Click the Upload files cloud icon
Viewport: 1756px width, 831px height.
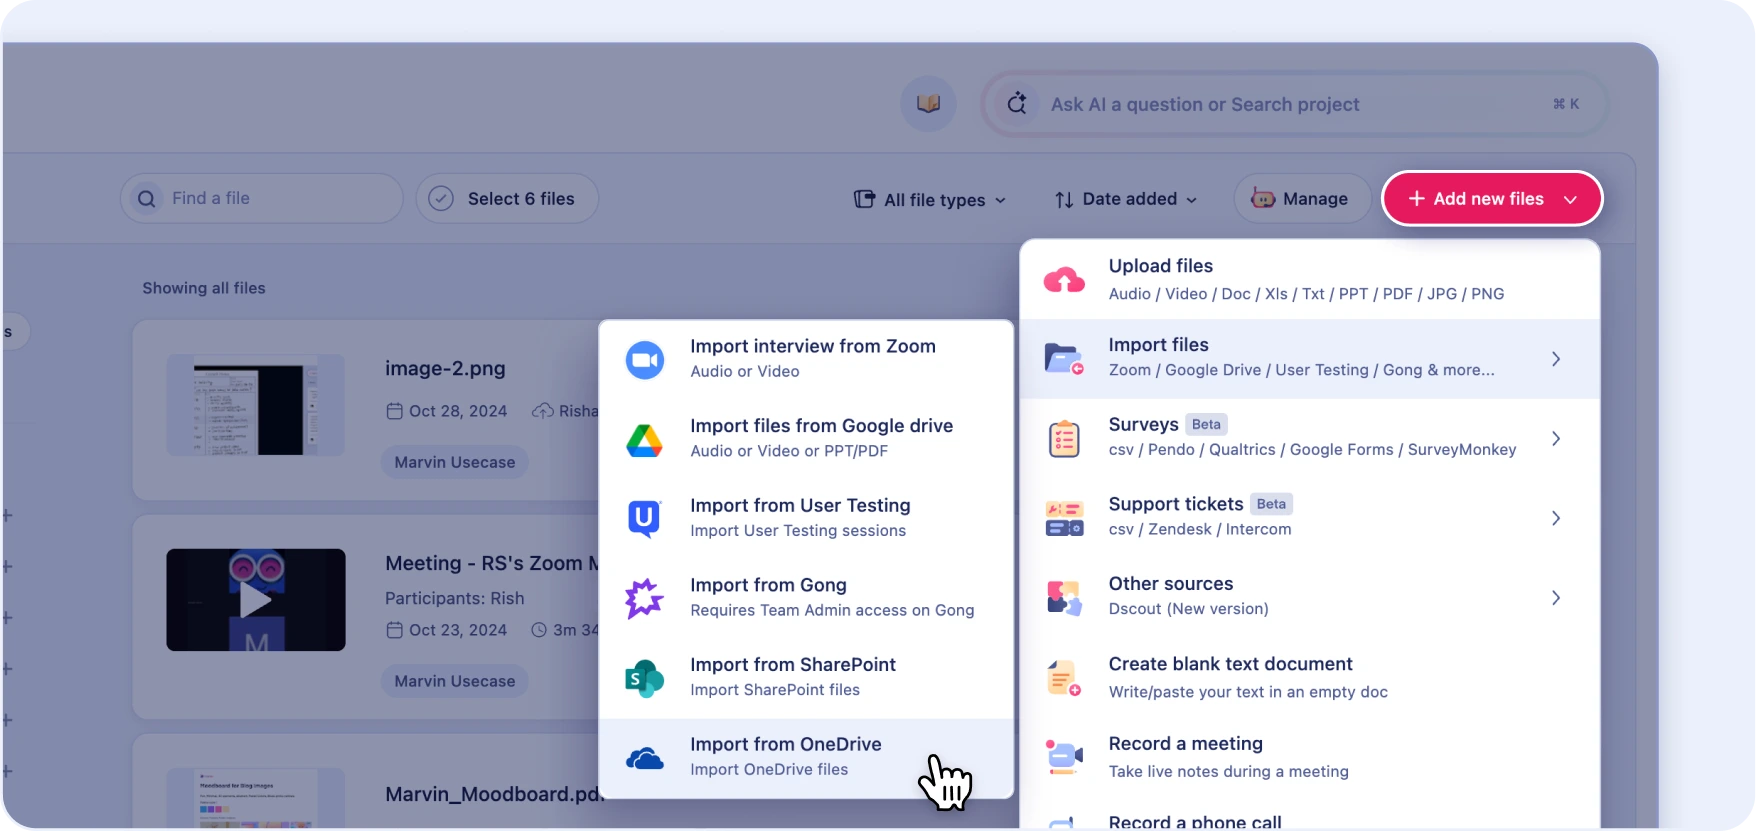[x=1064, y=280]
